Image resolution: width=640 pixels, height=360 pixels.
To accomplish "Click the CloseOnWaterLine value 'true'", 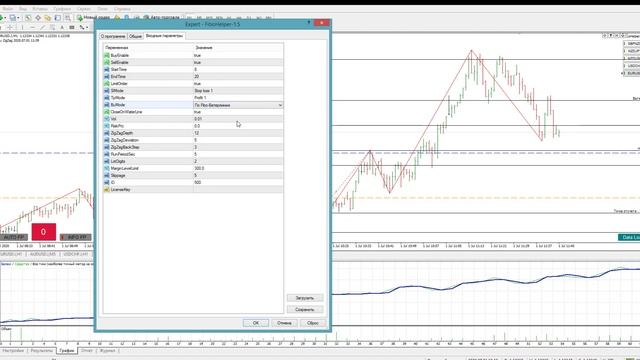I will pyautogui.click(x=198, y=112).
